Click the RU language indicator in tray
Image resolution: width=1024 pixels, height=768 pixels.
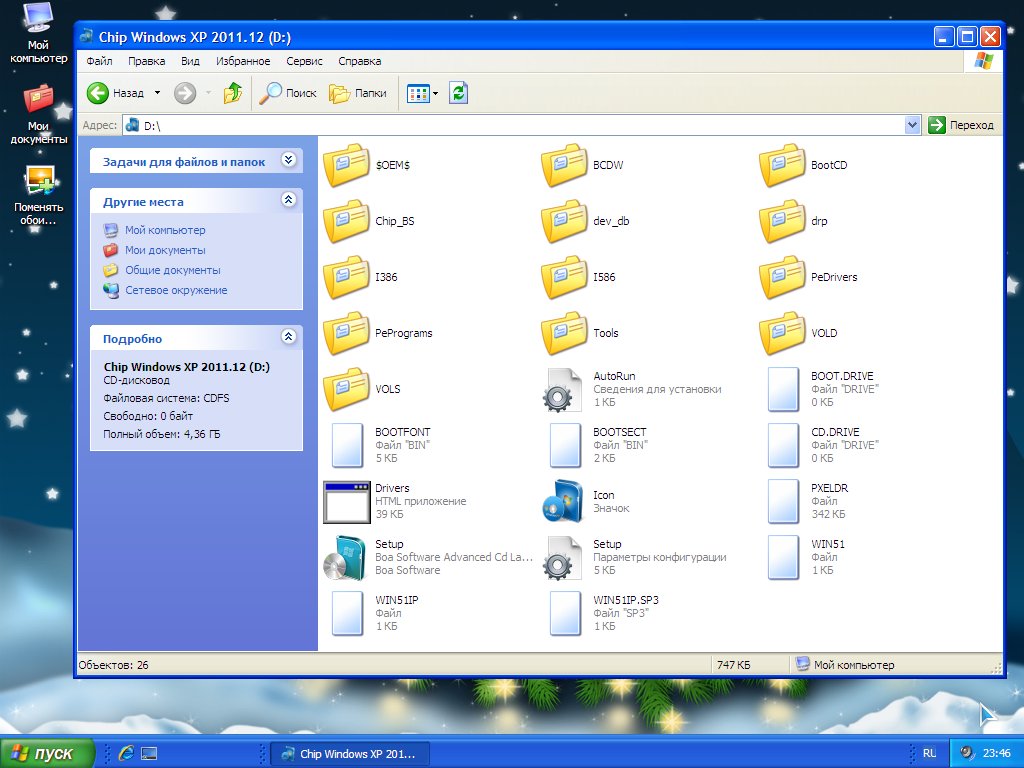coord(929,753)
